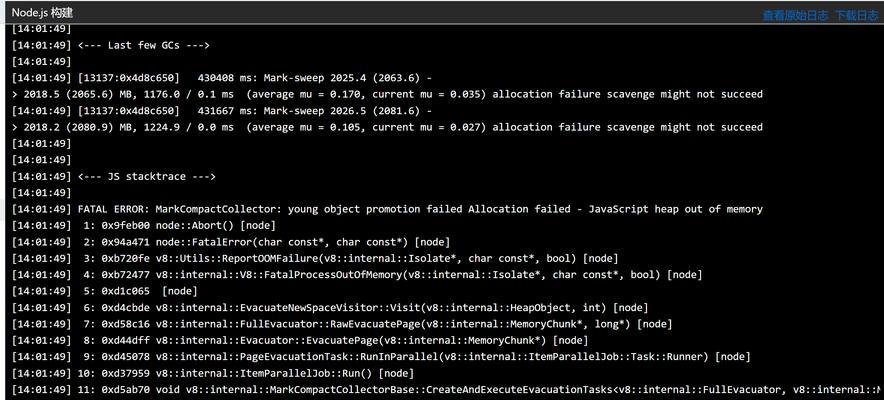The width and height of the screenshot is (884, 400).
Task: Click the node::Abort() stack frame line
Action: point(144,225)
